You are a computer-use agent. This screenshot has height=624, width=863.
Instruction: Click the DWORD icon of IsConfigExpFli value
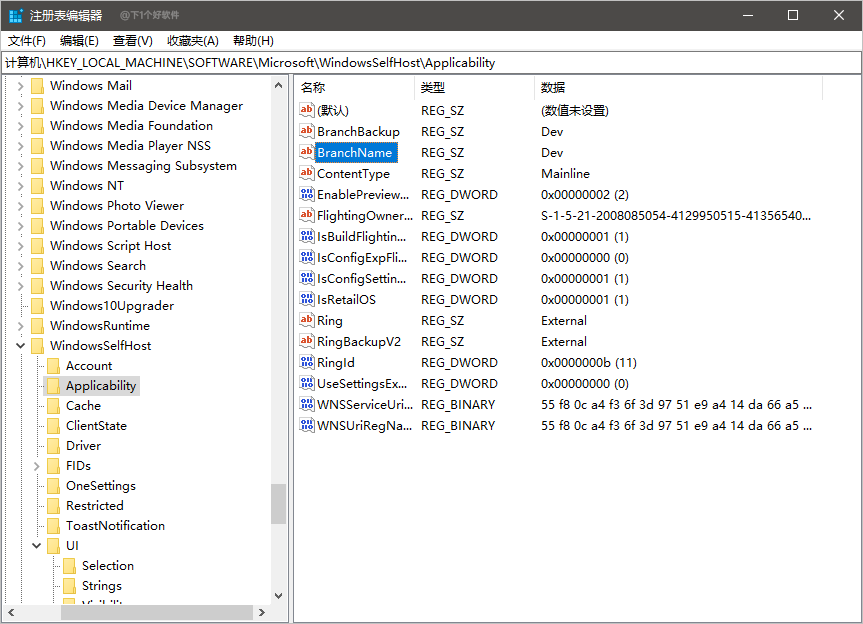coord(307,257)
